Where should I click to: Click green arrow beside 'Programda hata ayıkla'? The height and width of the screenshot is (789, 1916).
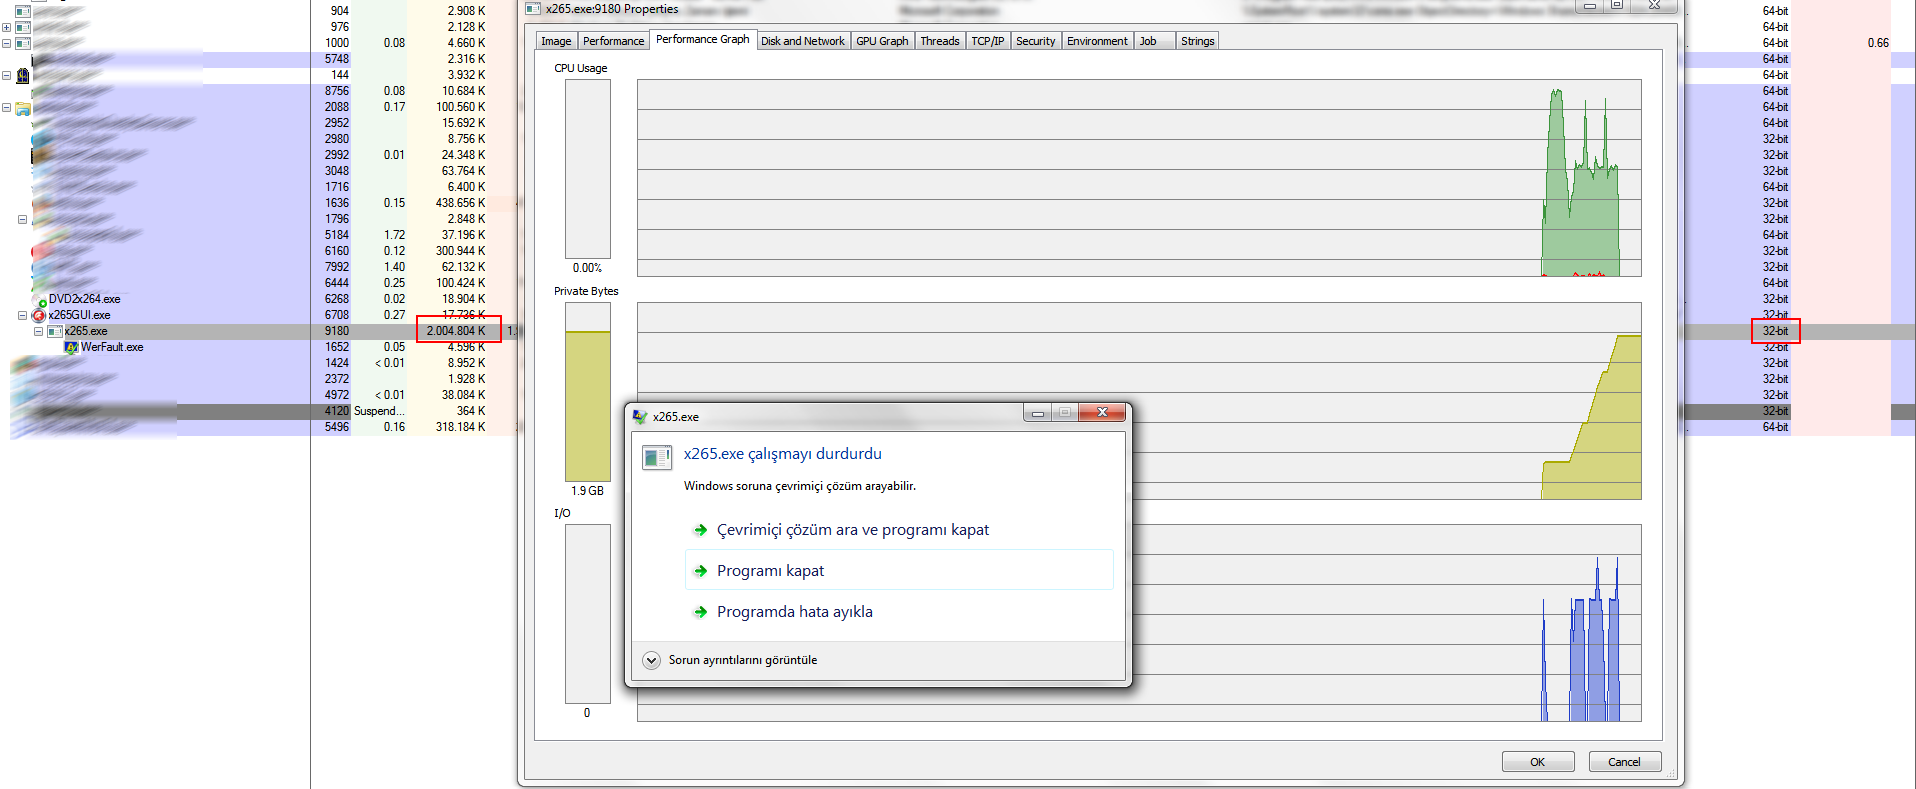[x=701, y=612]
